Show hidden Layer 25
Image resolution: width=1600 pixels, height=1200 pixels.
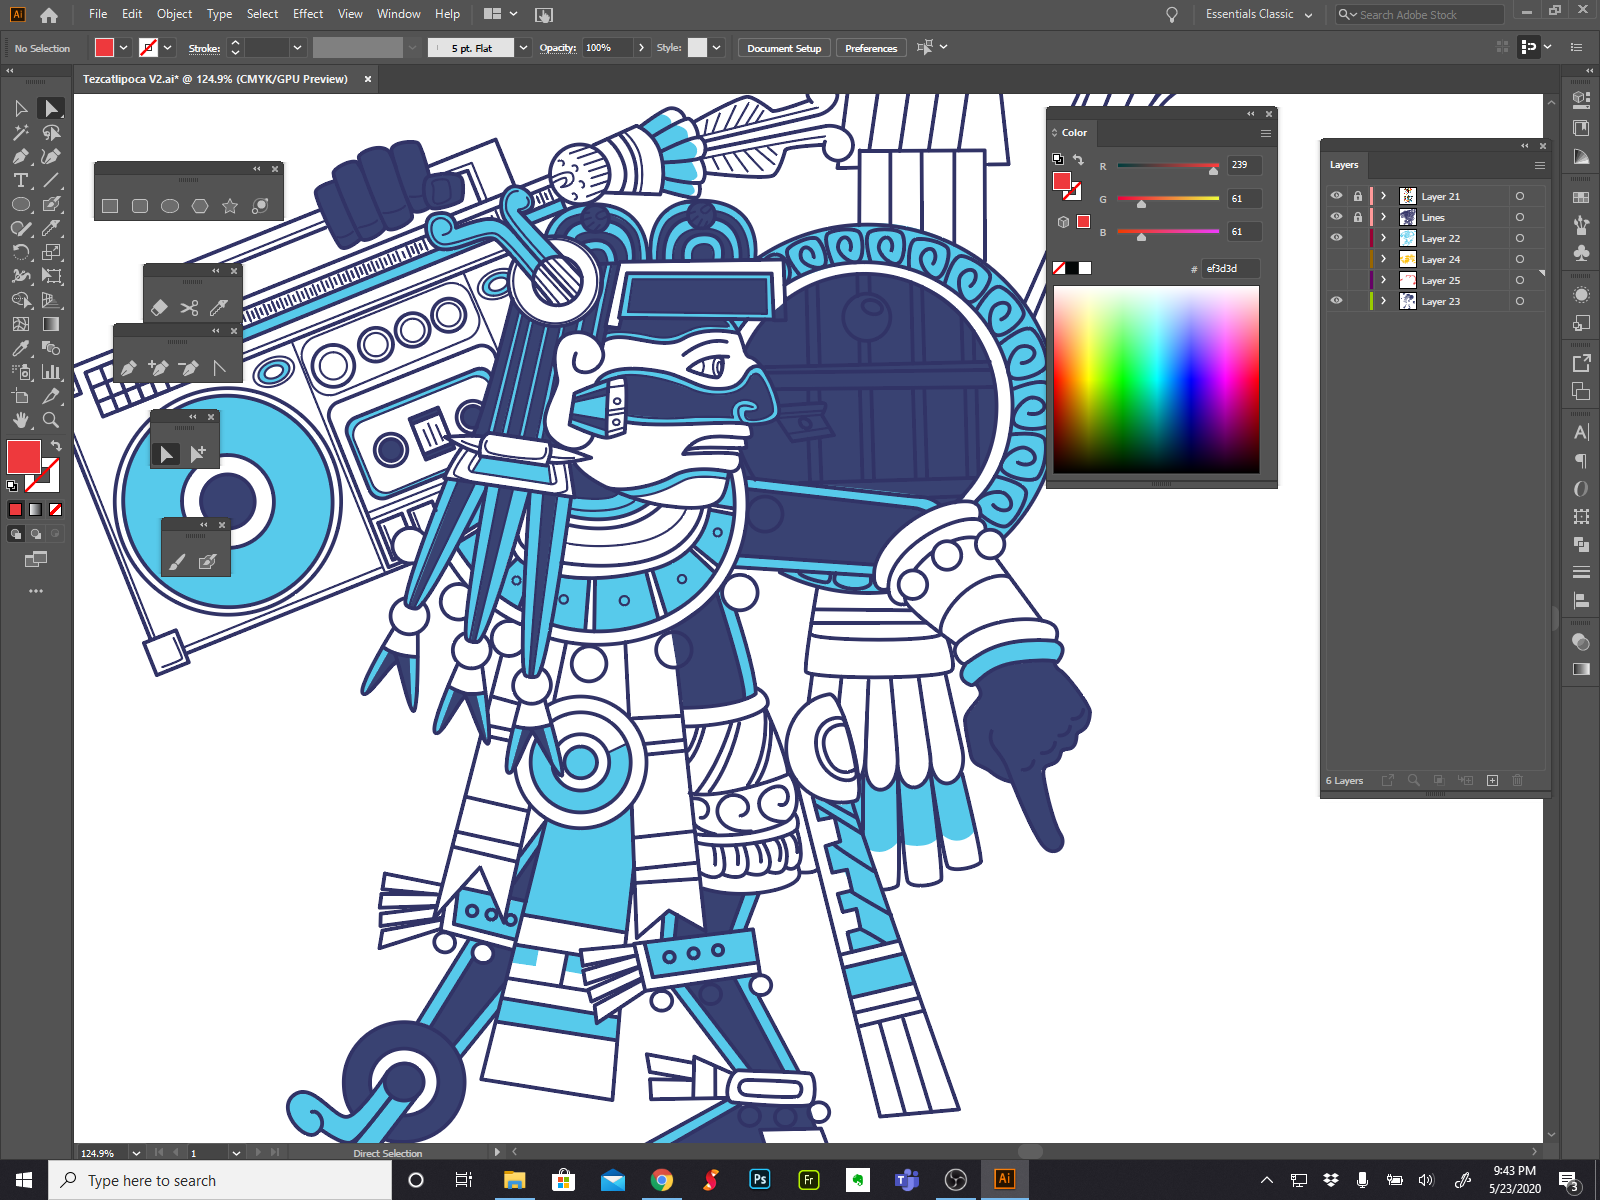coord(1336,280)
